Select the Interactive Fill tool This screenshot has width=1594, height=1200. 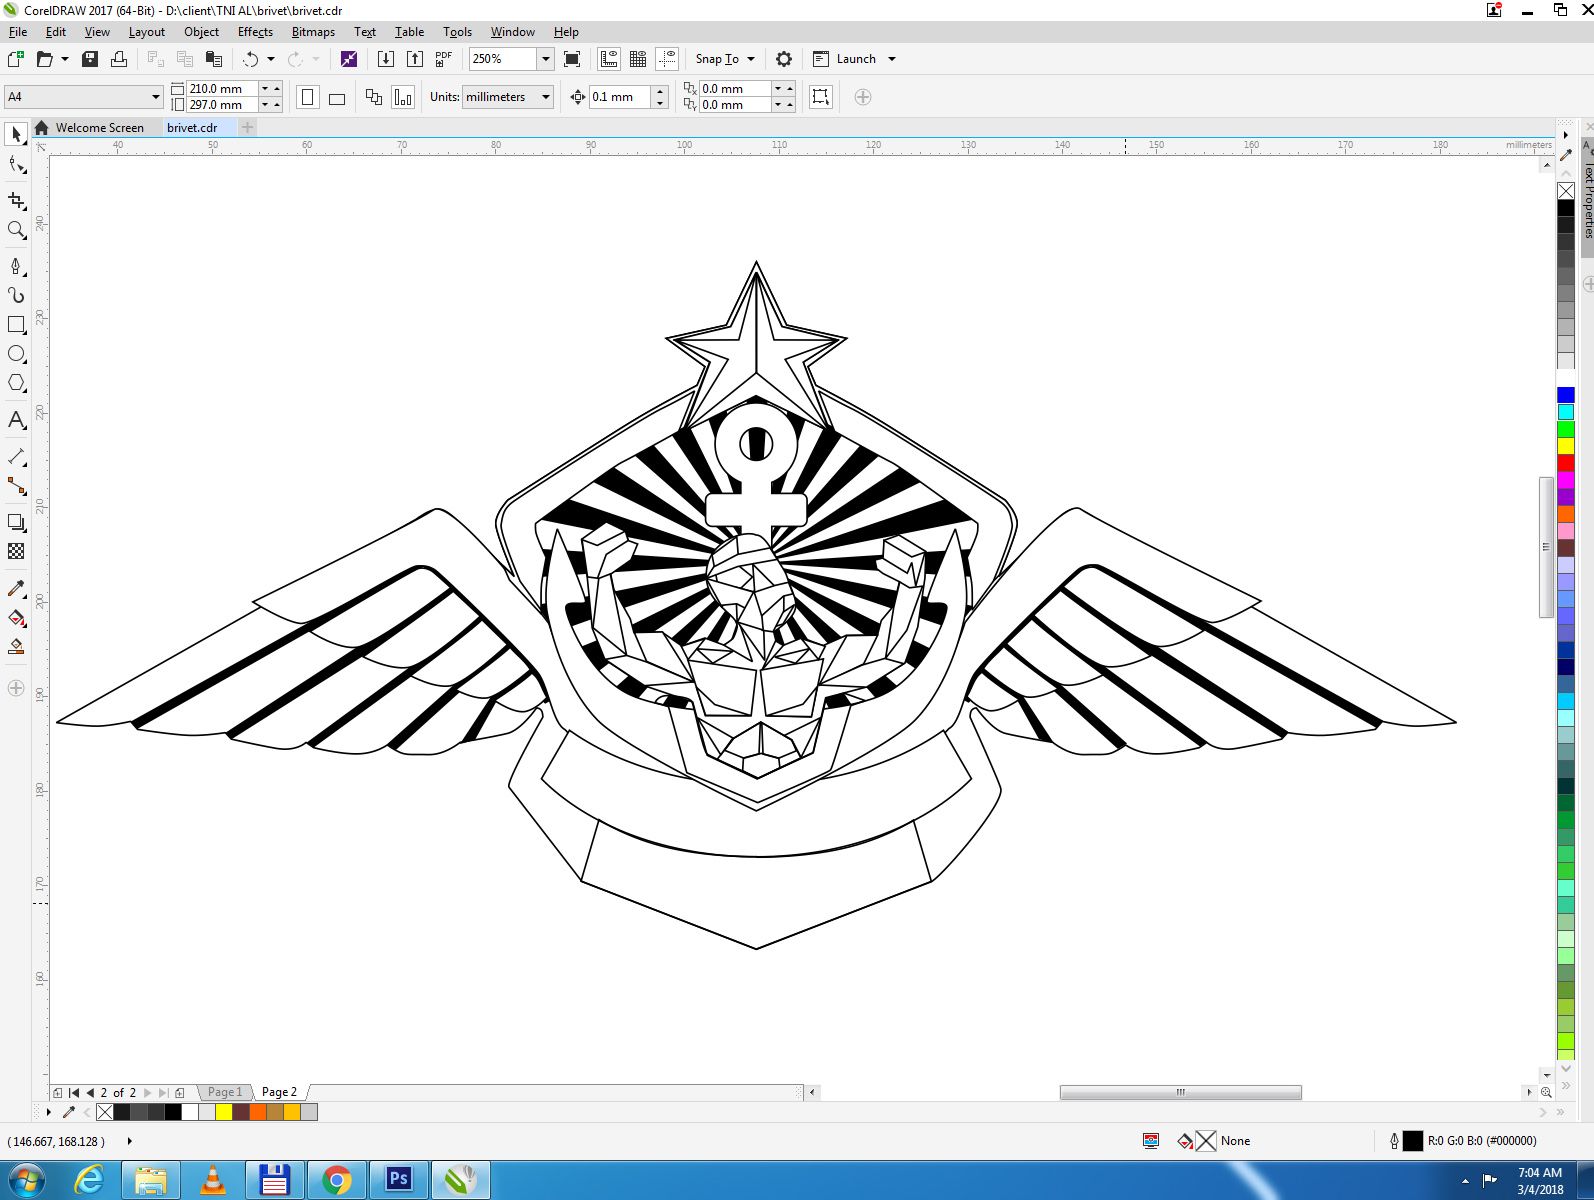pyautogui.click(x=16, y=617)
